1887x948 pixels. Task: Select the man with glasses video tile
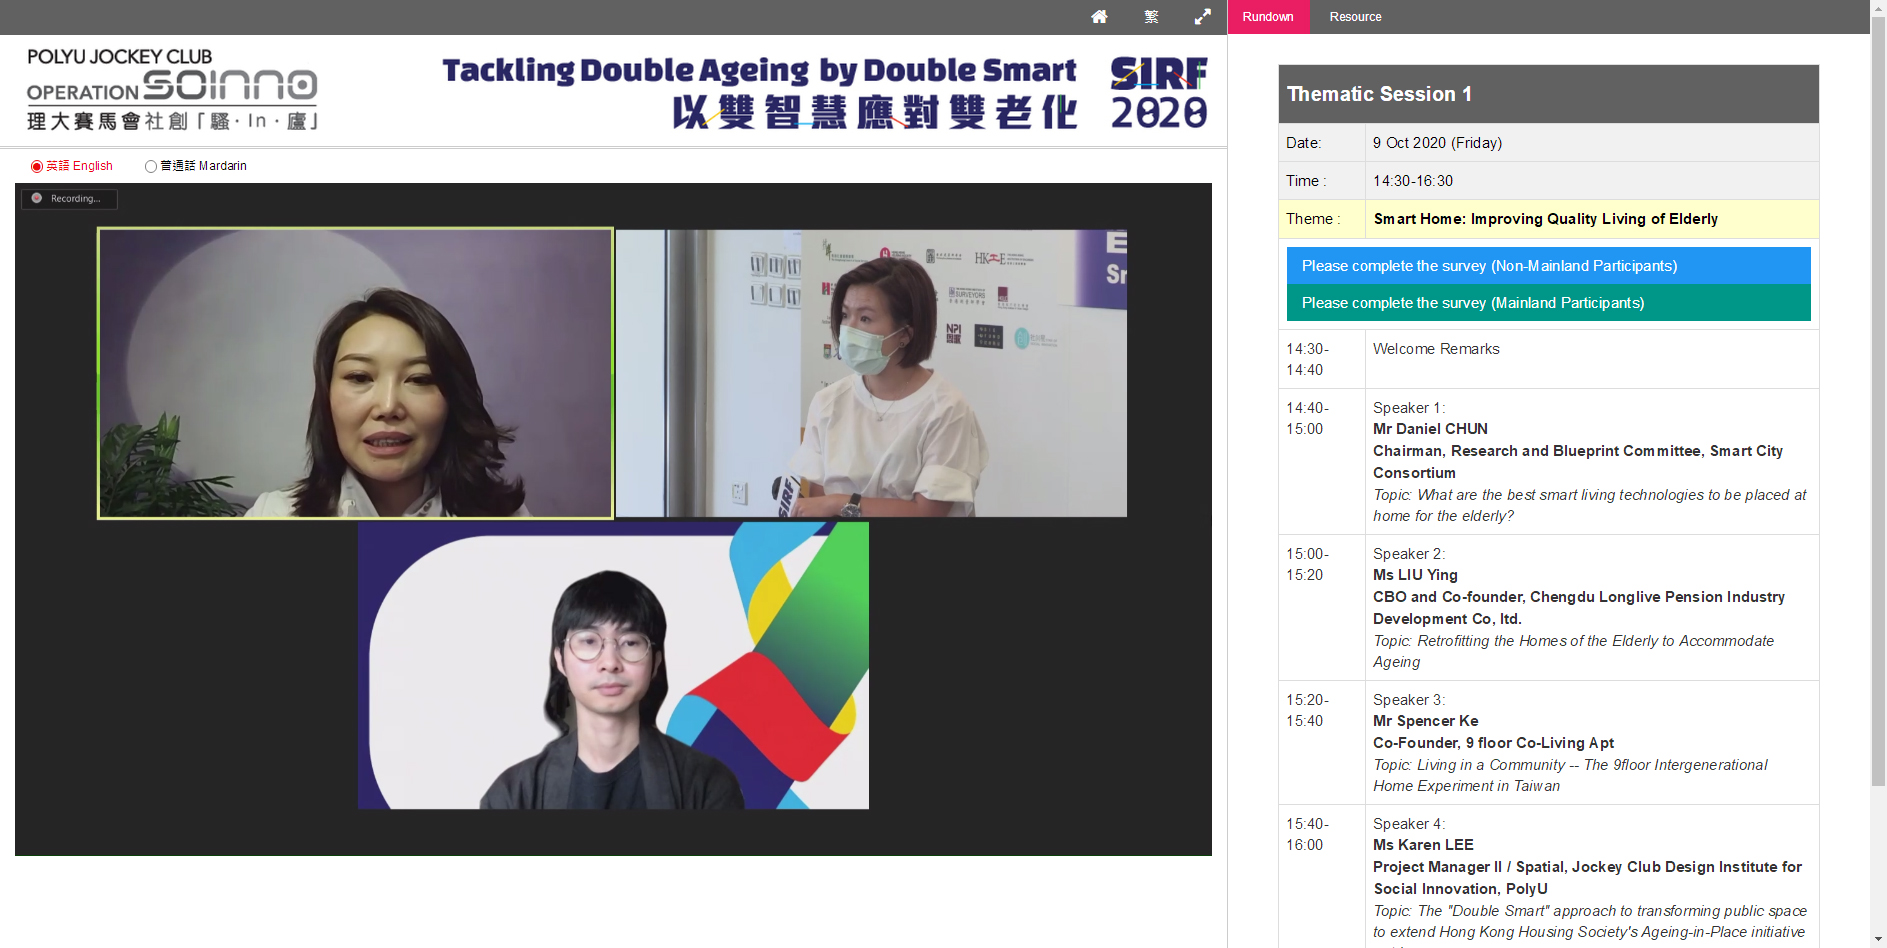click(613, 665)
